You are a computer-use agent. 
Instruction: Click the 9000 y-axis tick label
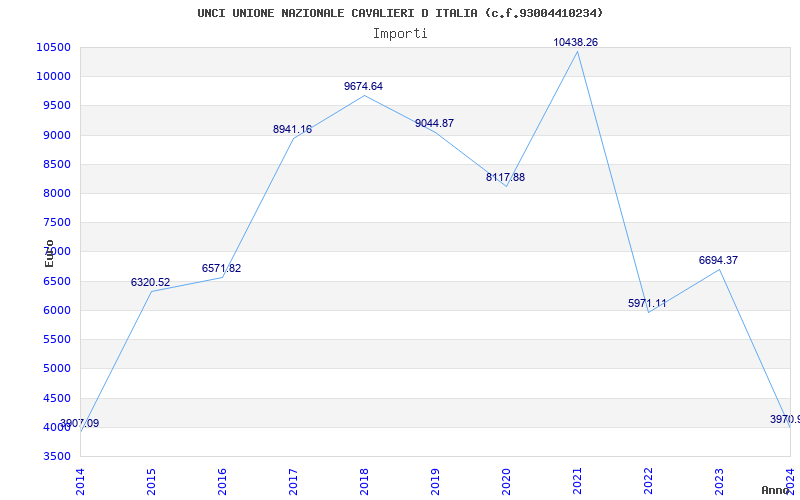click(56, 135)
